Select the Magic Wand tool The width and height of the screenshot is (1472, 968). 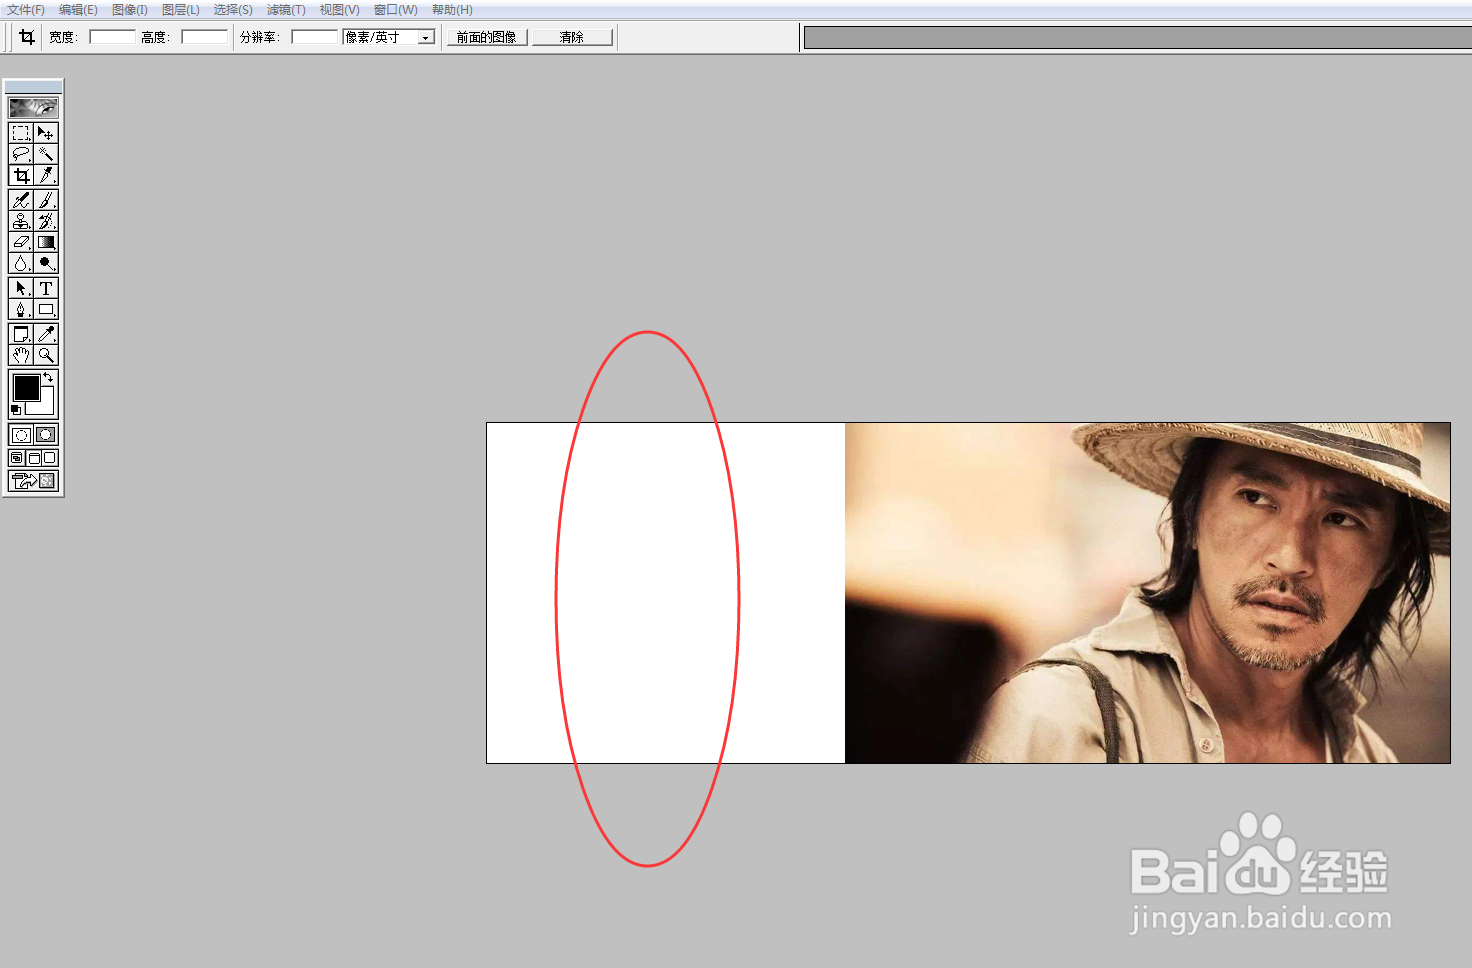(46, 154)
